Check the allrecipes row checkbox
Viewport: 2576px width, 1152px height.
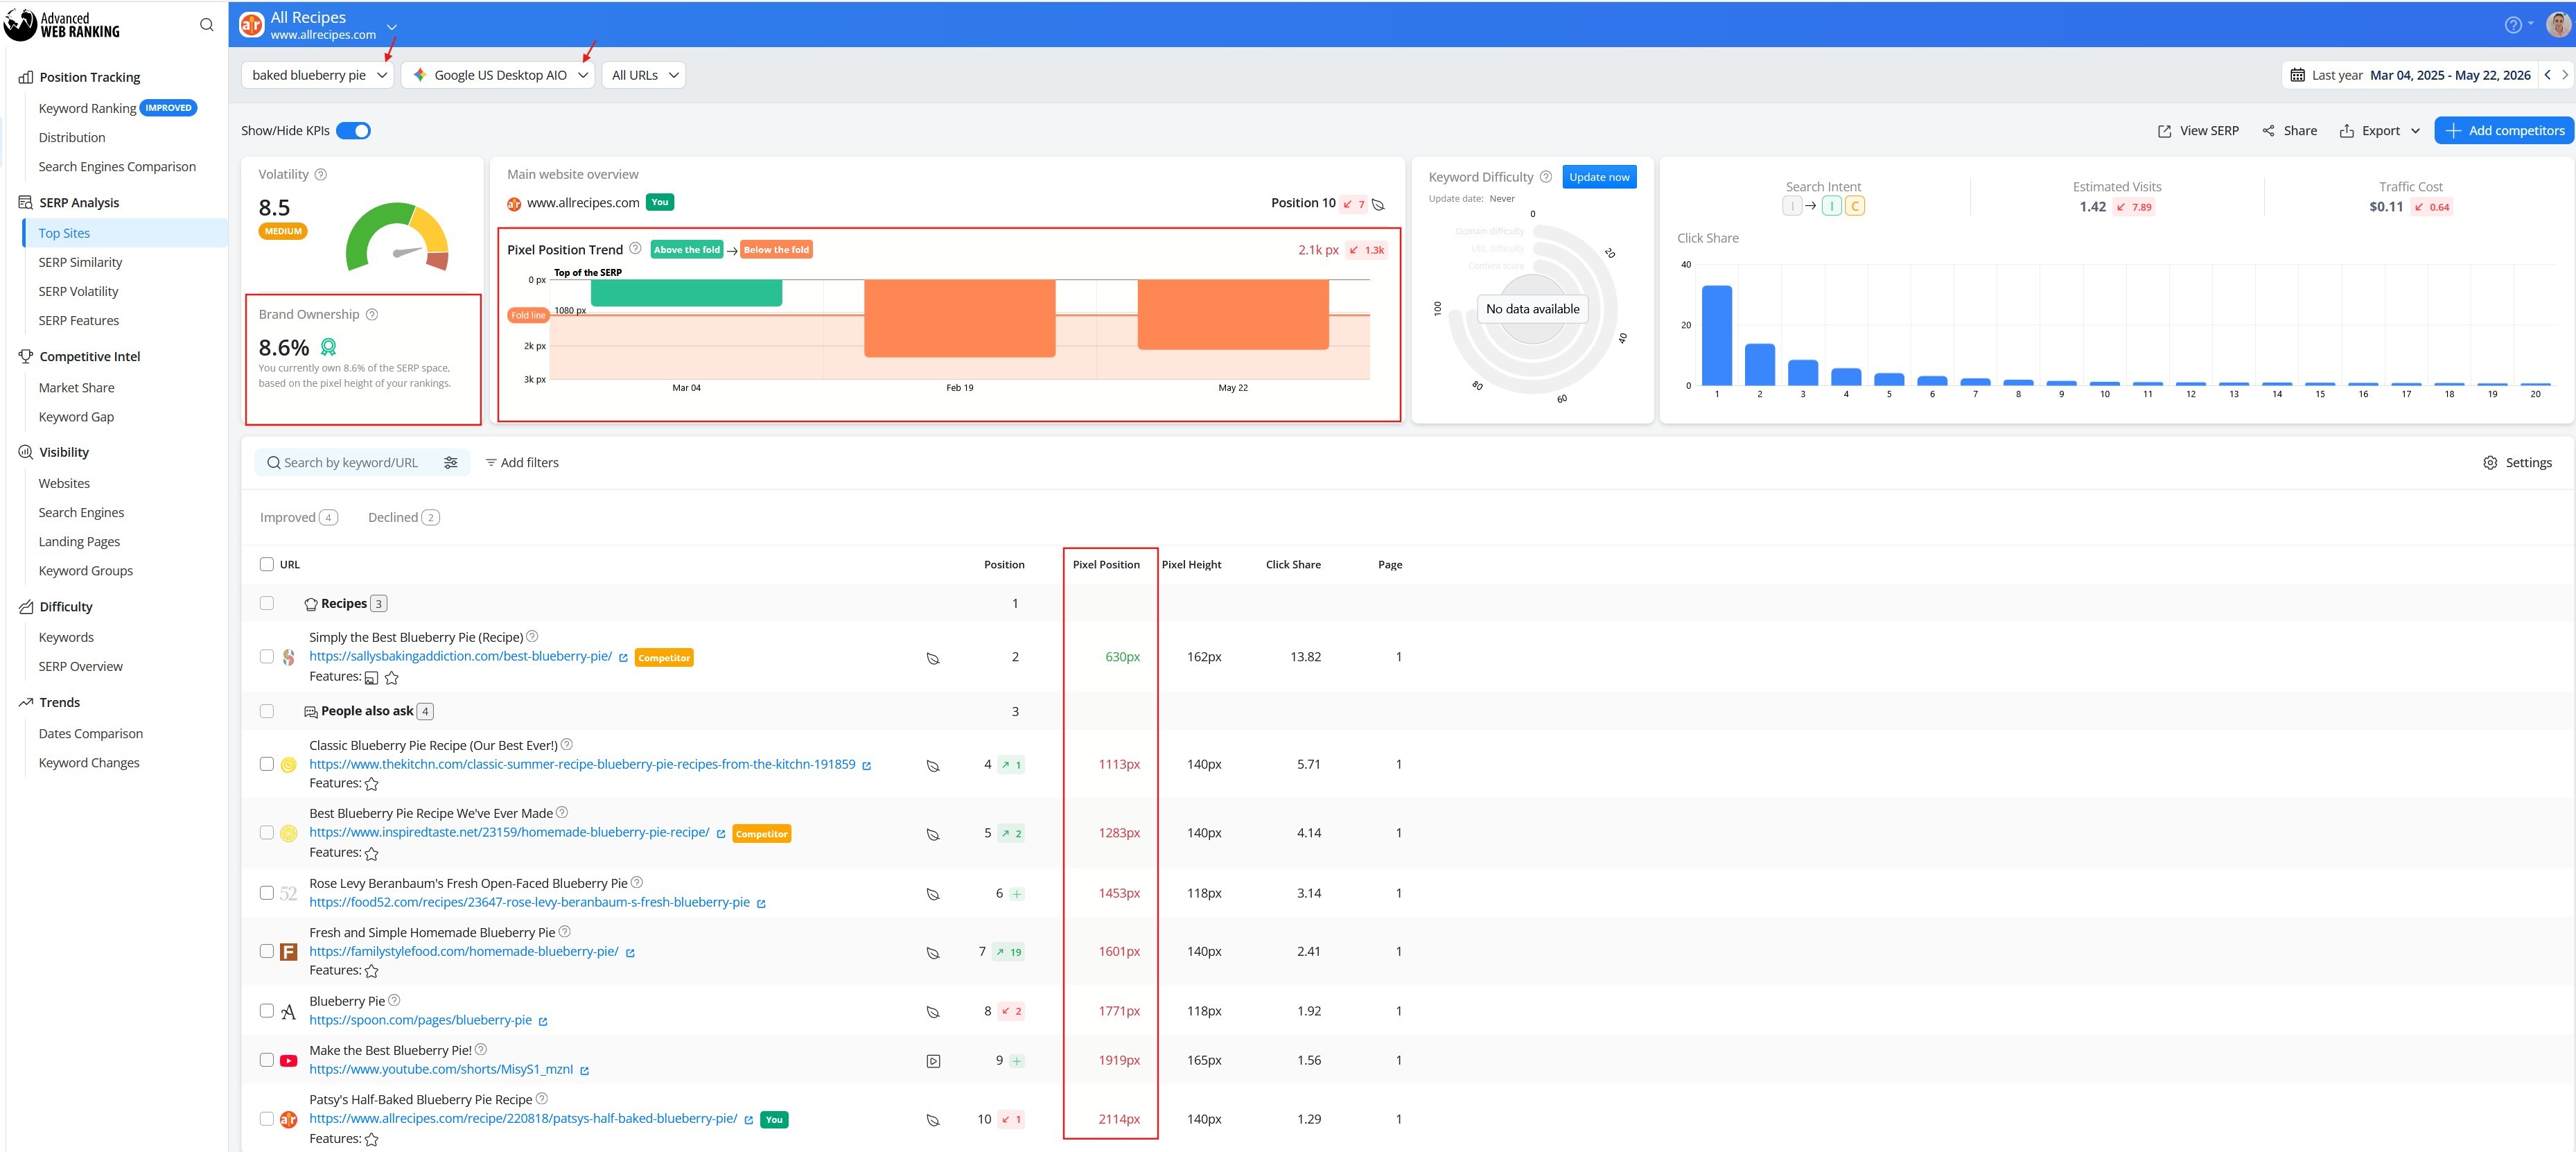coord(267,1119)
